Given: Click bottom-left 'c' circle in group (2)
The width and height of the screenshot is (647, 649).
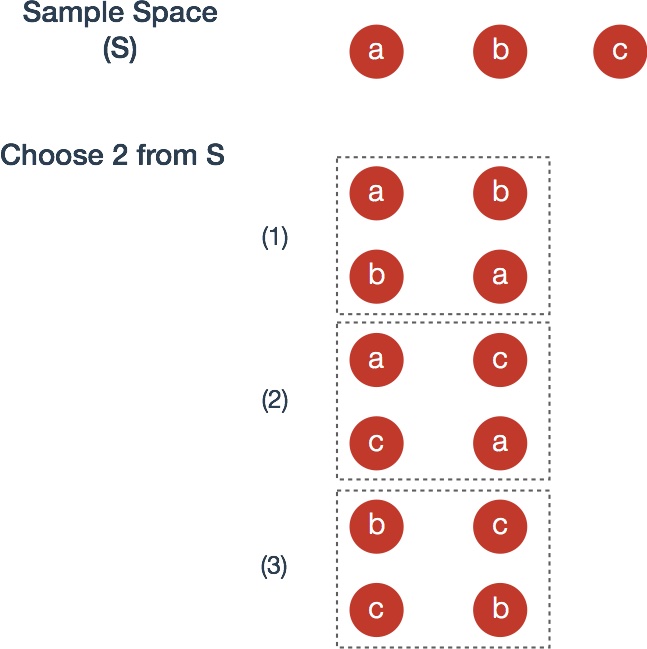Looking at the screenshot, I should coord(376,443).
